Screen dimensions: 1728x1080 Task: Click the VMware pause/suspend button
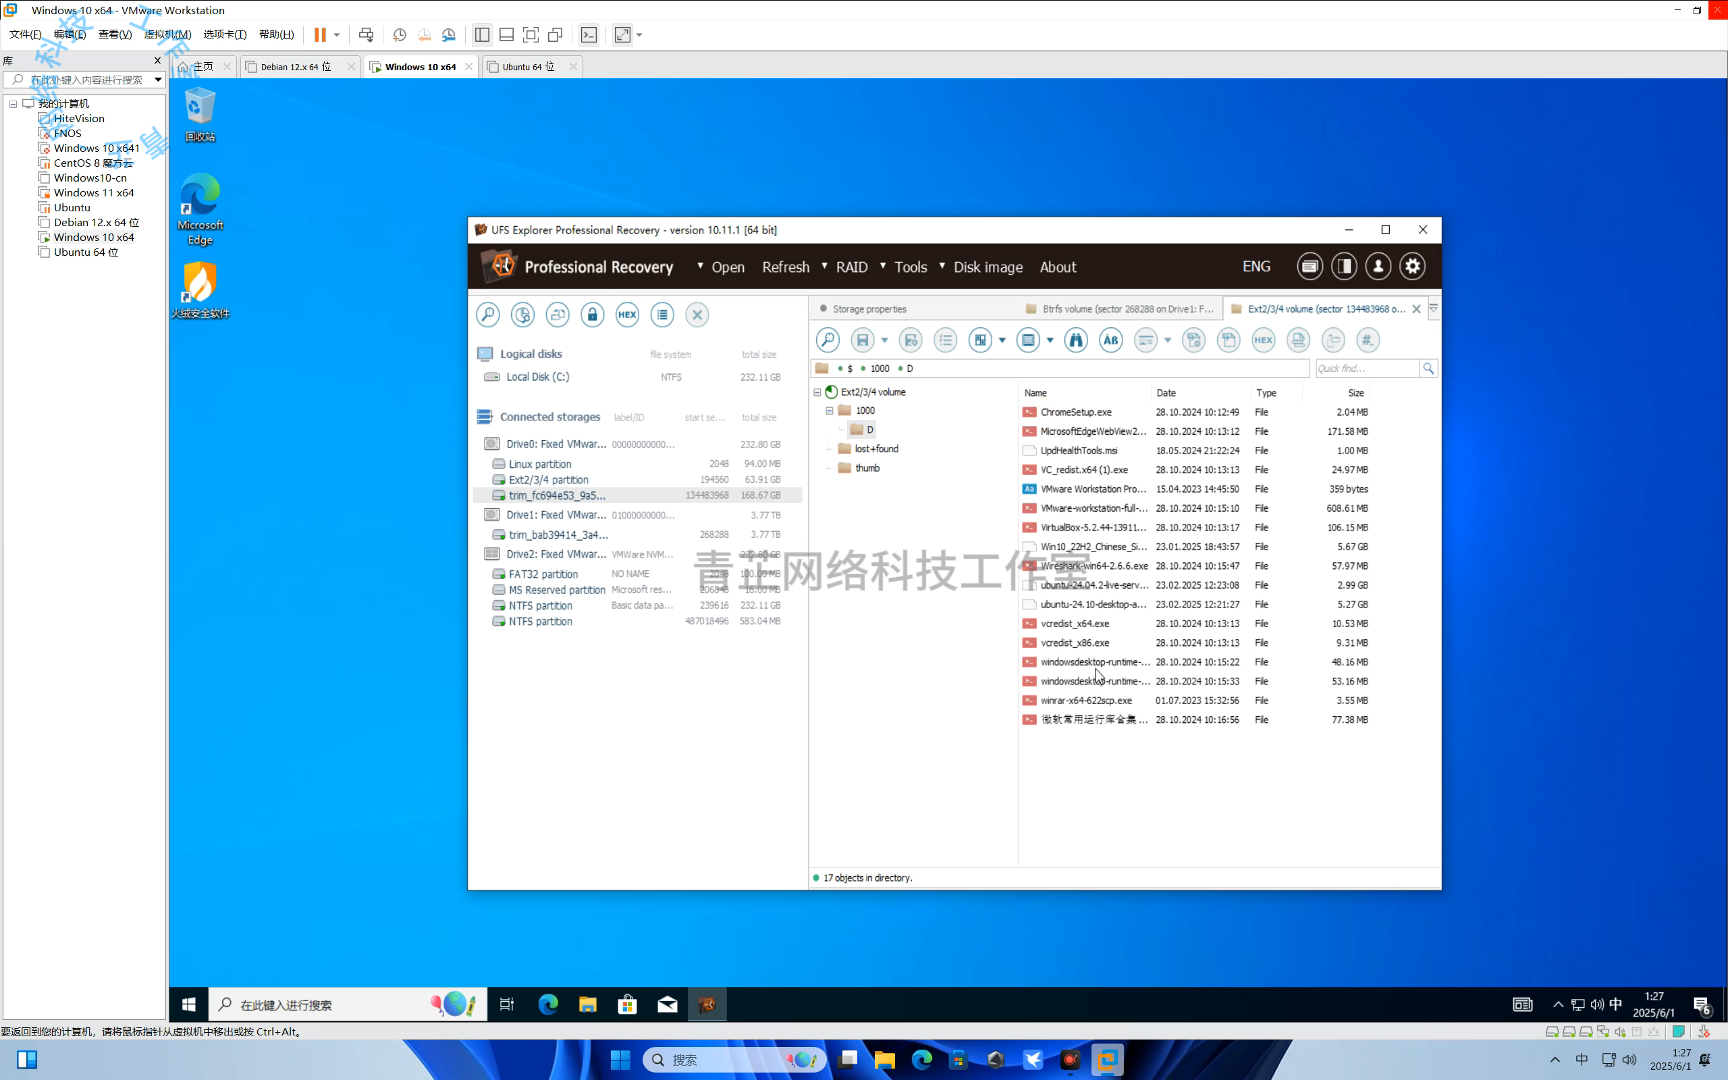[320, 35]
